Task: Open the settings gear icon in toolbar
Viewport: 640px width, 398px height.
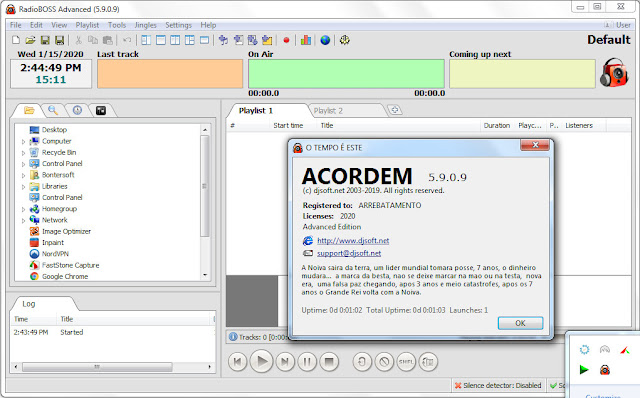Action: tap(344, 40)
